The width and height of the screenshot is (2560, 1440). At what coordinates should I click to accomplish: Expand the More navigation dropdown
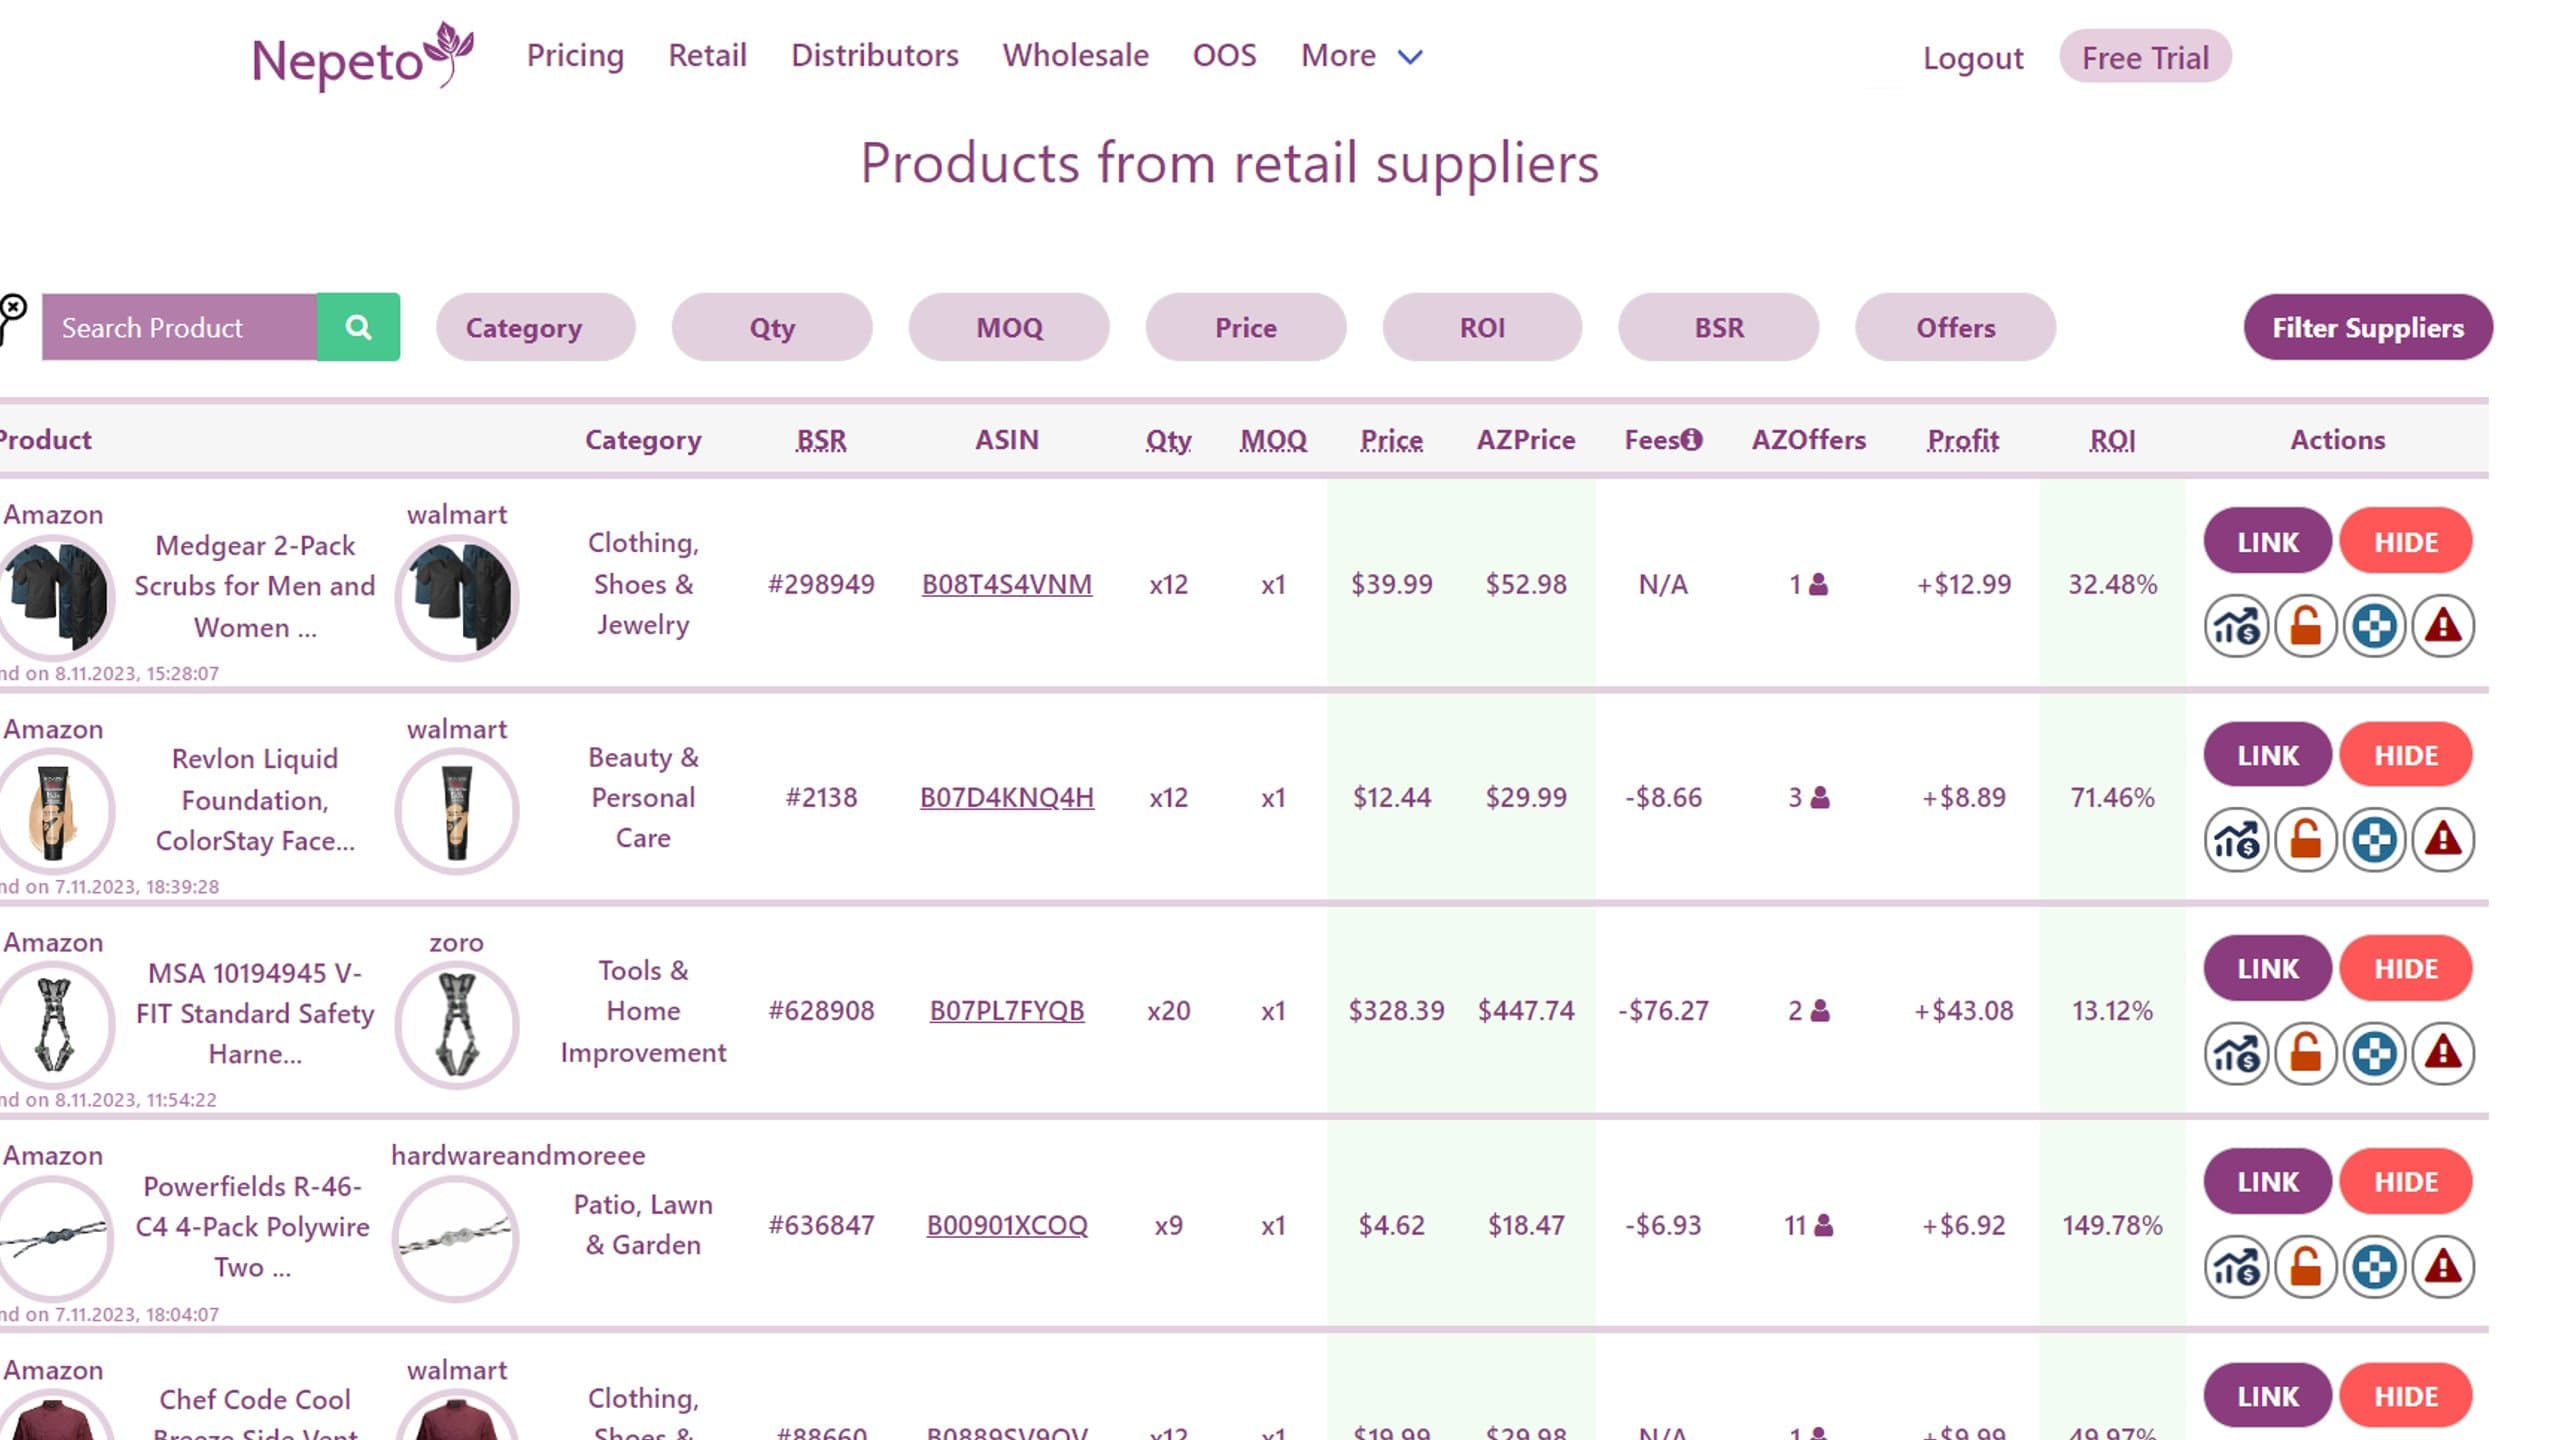pos(1361,56)
